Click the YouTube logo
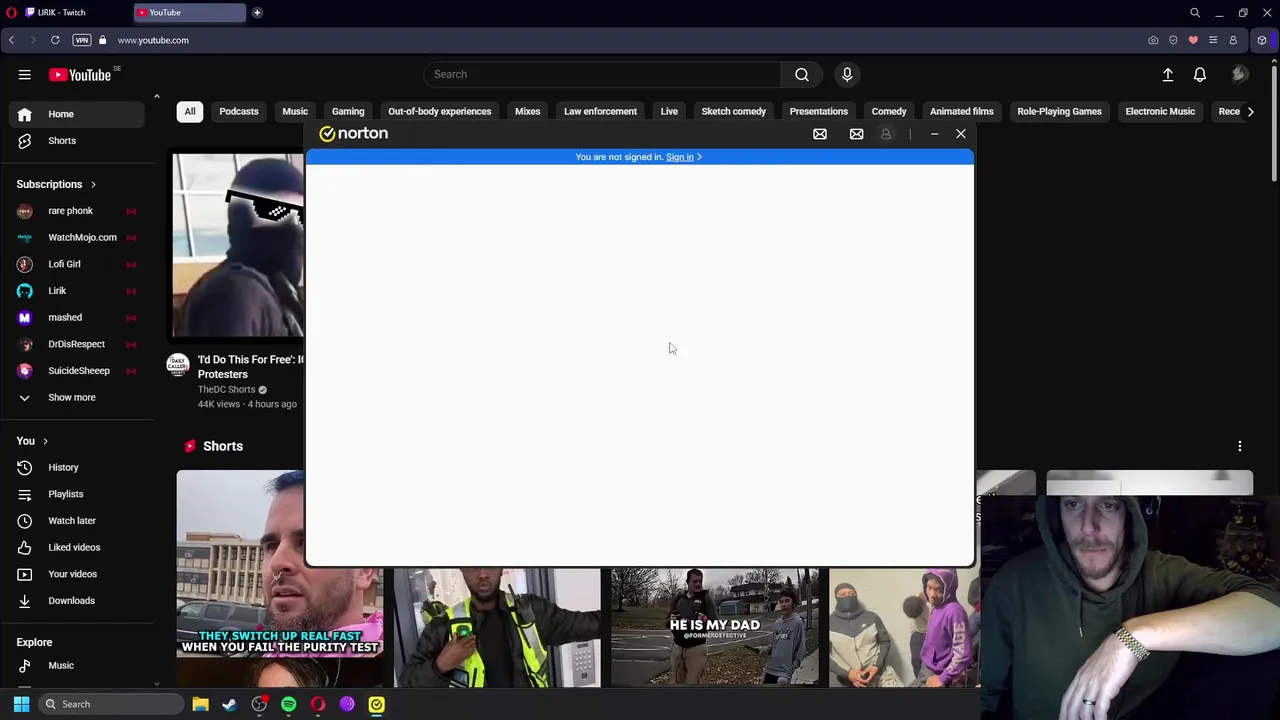The height and width of the screenshot is (720, 1280). 80,75
